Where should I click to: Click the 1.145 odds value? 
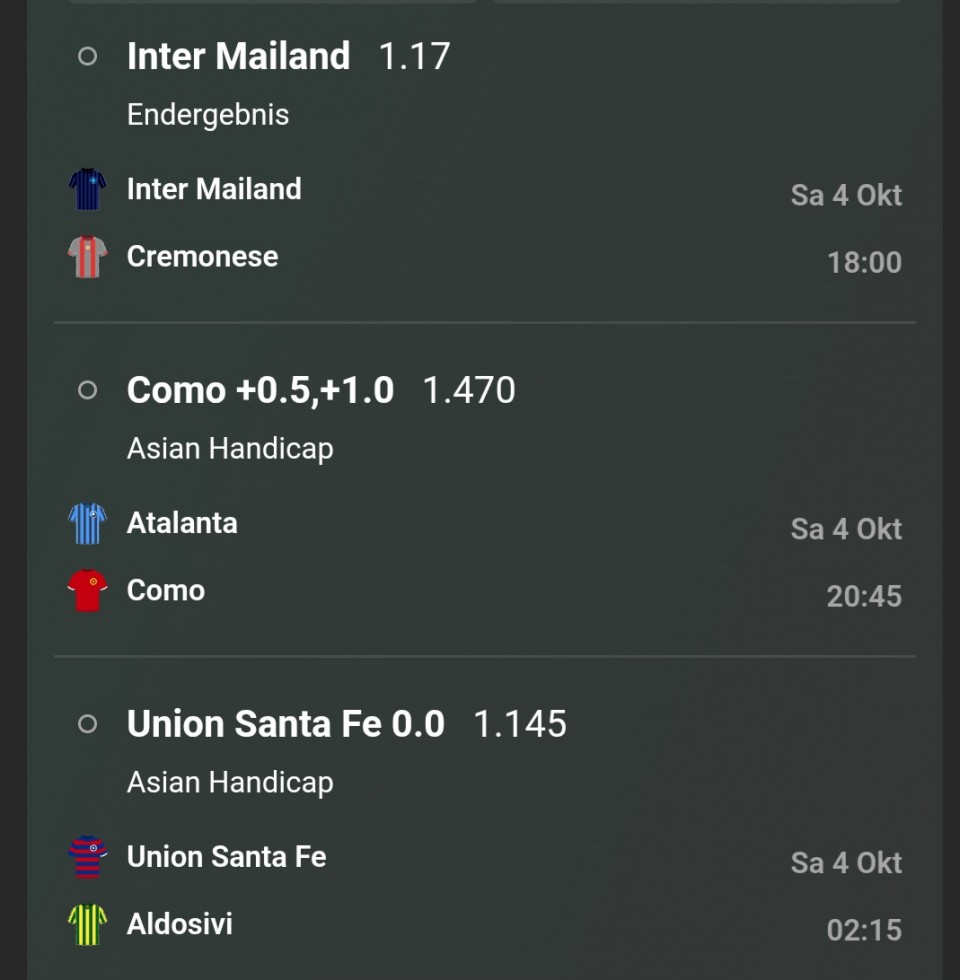[520, 724]
